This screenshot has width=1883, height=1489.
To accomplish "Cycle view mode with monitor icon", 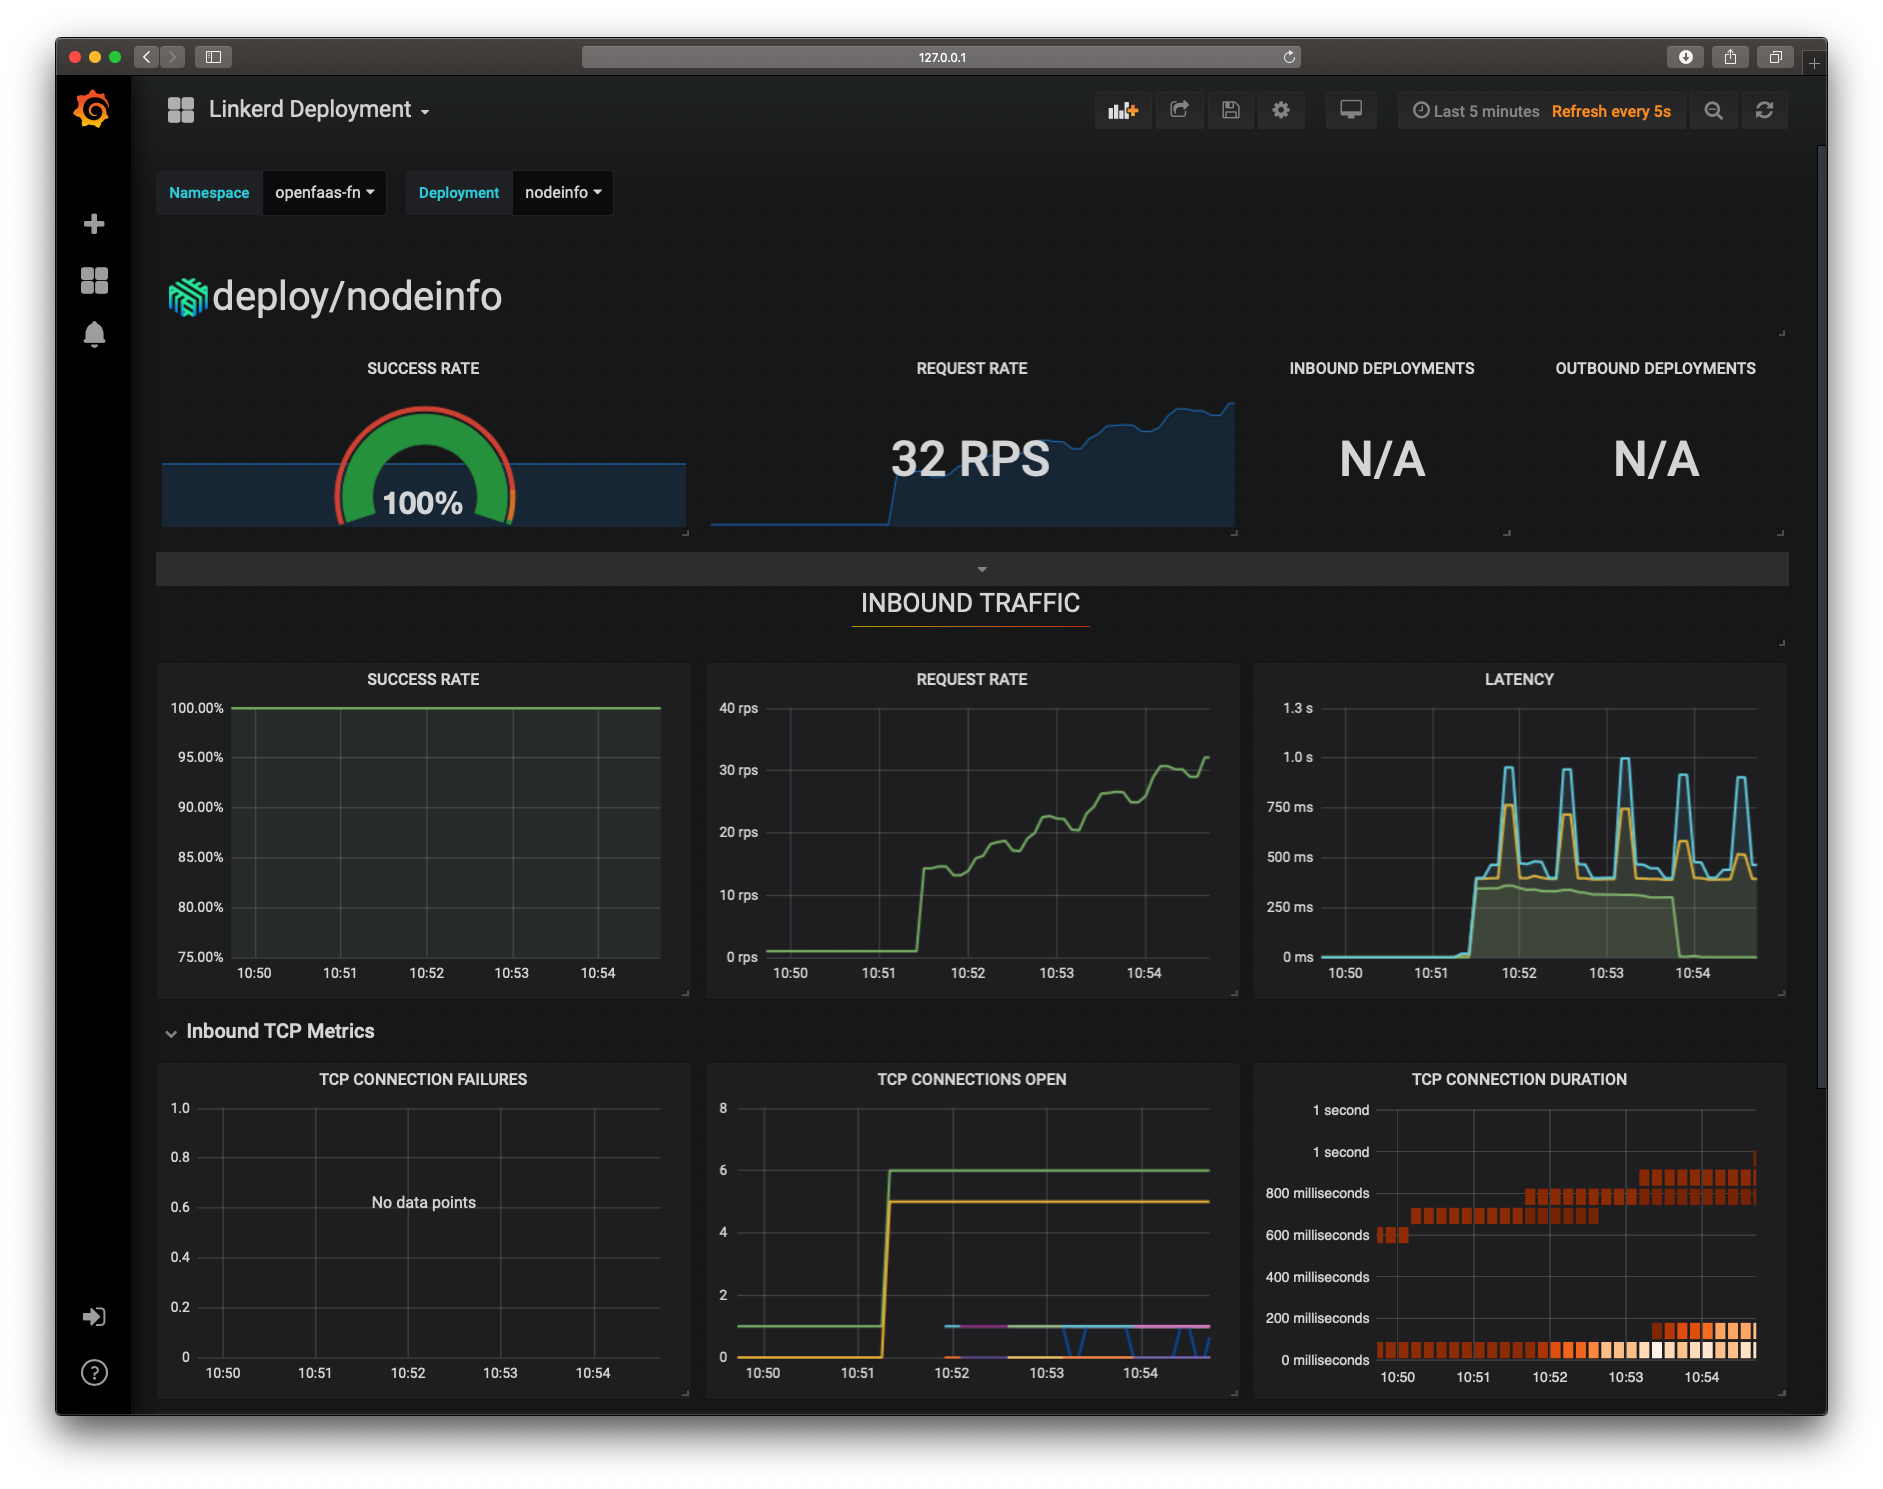I will 1351,111.
